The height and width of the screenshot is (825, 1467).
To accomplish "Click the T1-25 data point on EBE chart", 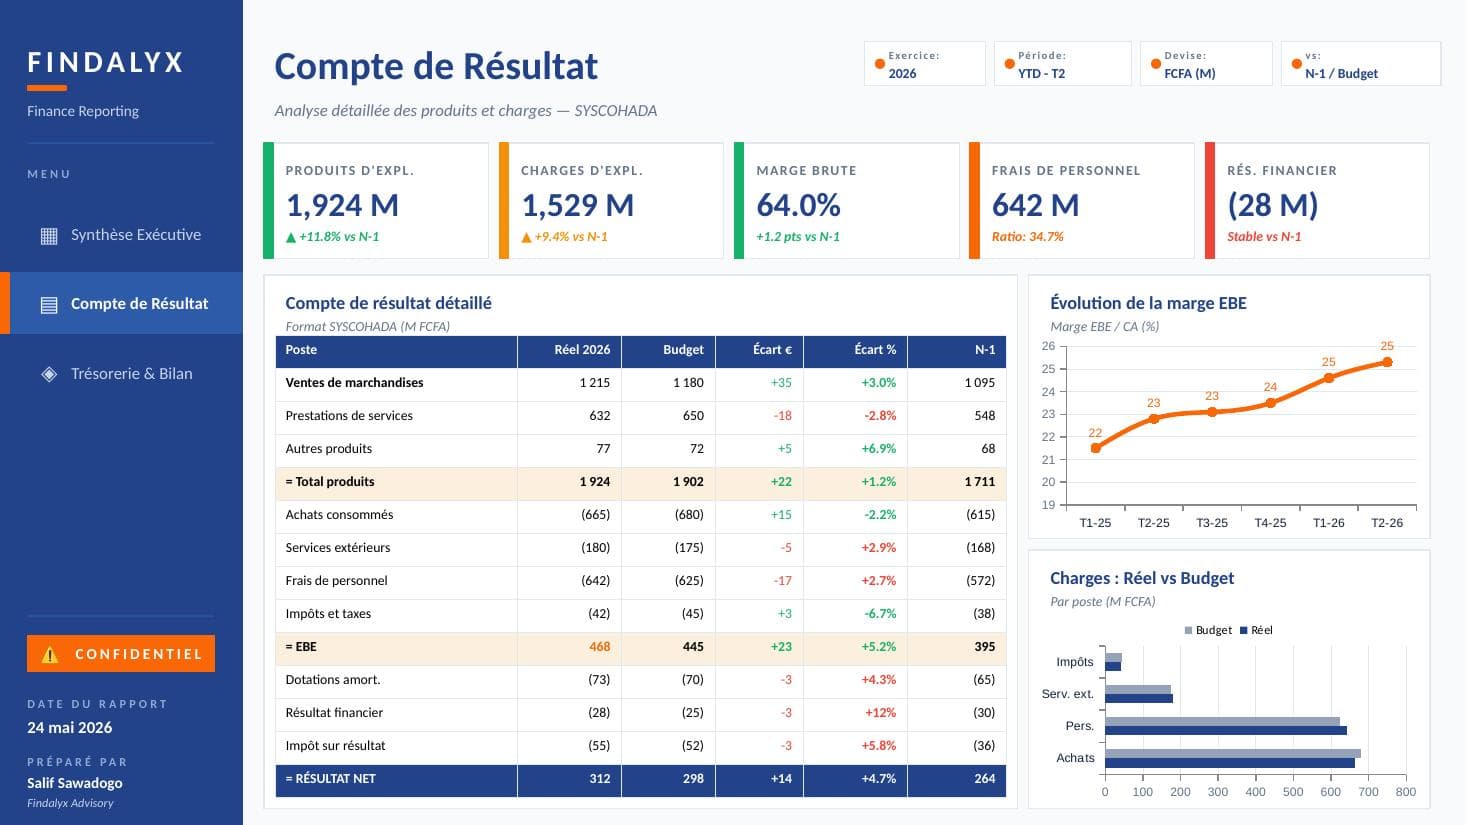I will tap(1095, 448).
